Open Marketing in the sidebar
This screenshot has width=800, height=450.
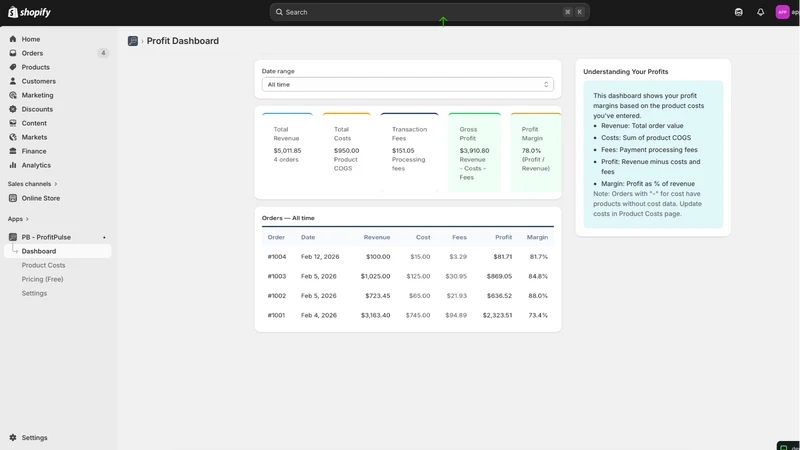37,95
